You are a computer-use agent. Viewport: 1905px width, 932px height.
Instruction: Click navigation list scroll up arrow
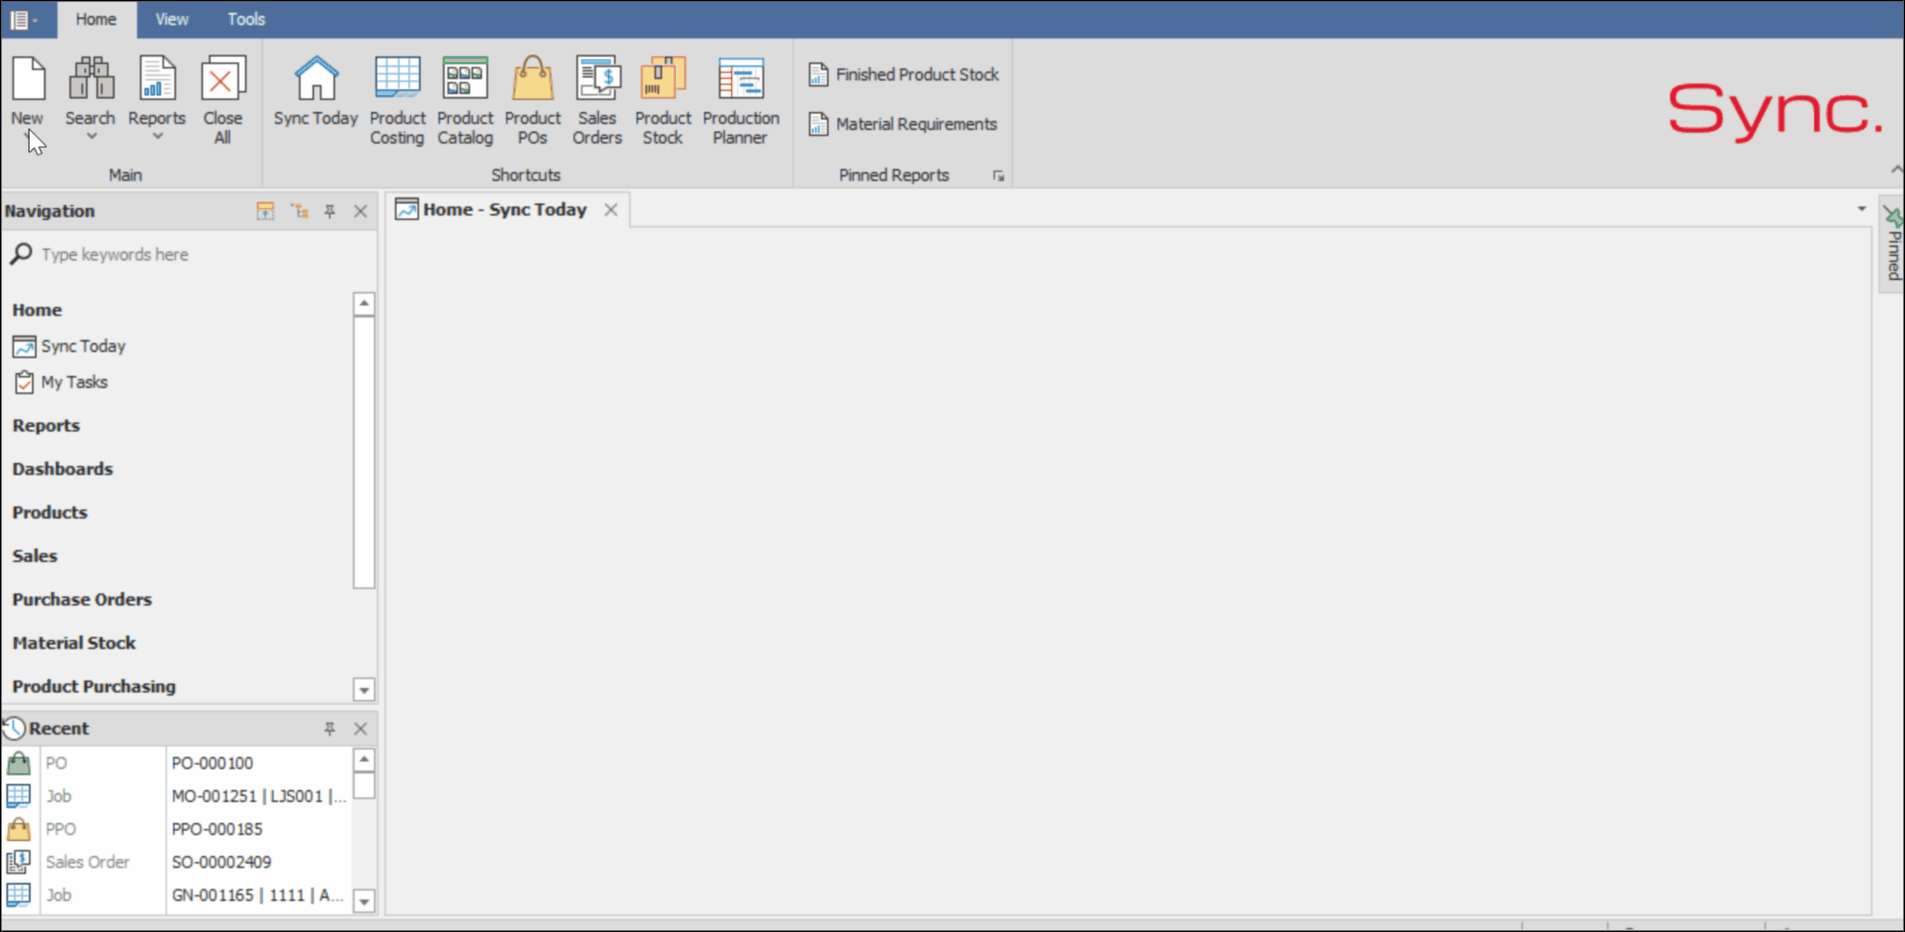tap(364, 303)
